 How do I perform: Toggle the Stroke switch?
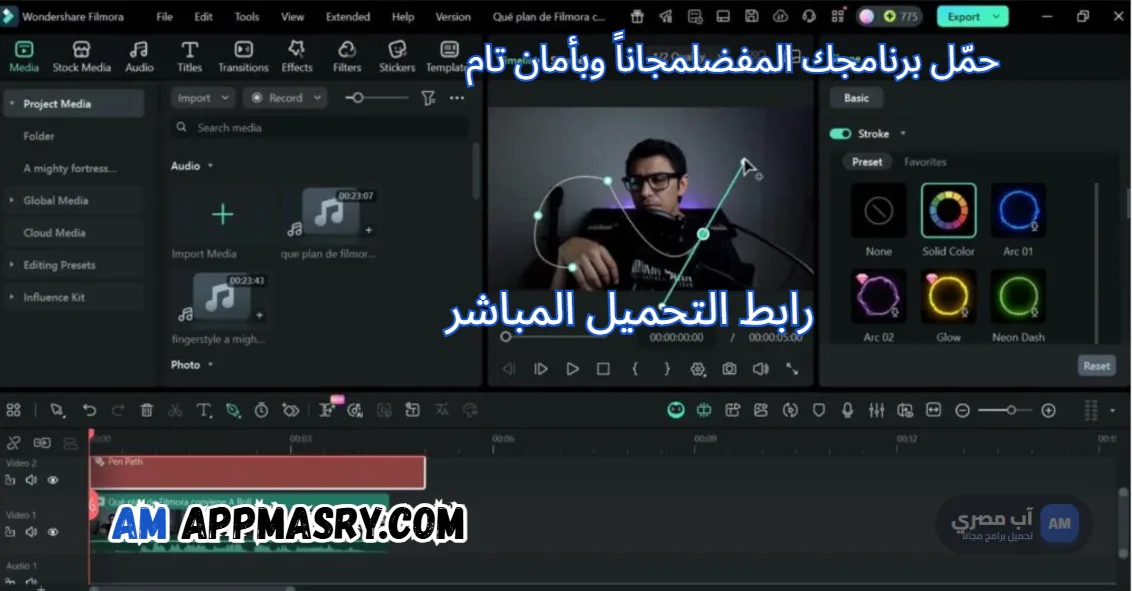pyautogui.click(x=840, y=133)
